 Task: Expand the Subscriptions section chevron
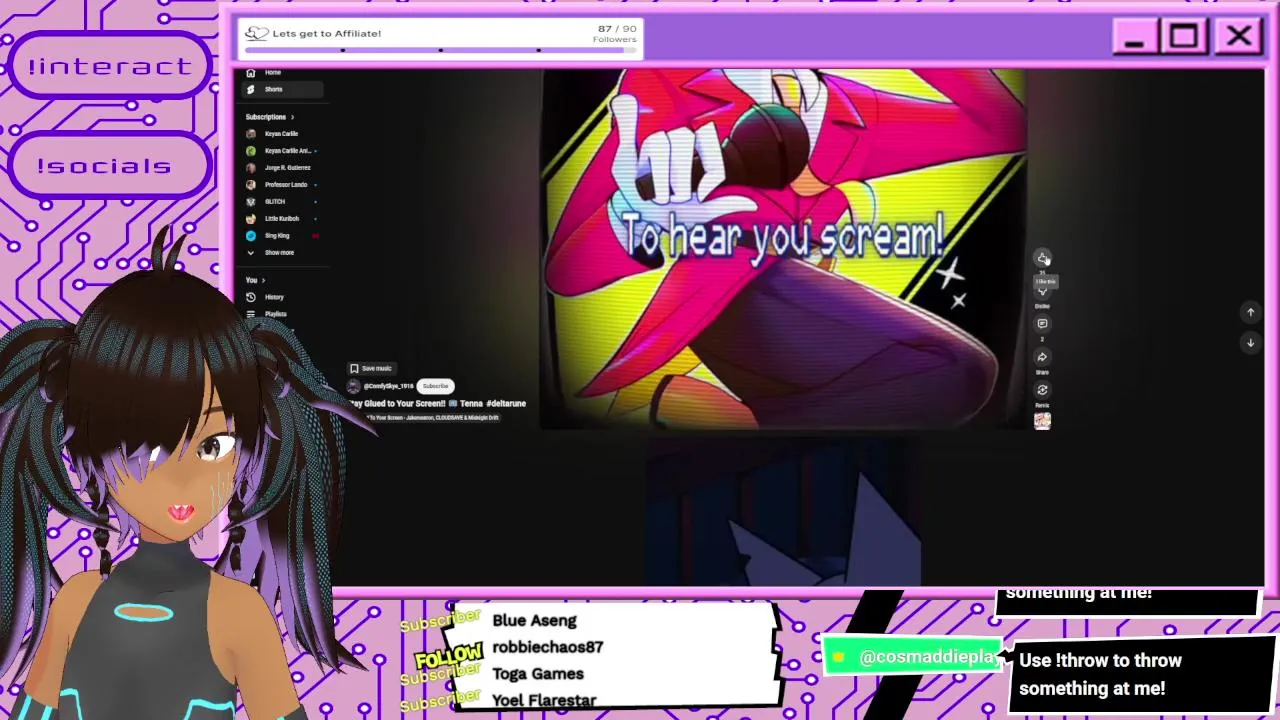[x=292, y=117]
